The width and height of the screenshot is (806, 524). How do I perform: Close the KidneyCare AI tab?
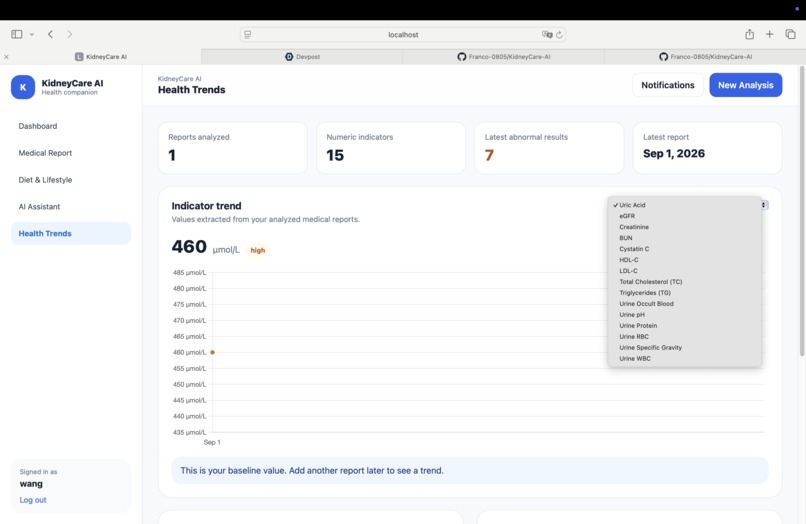pos(6,57)
